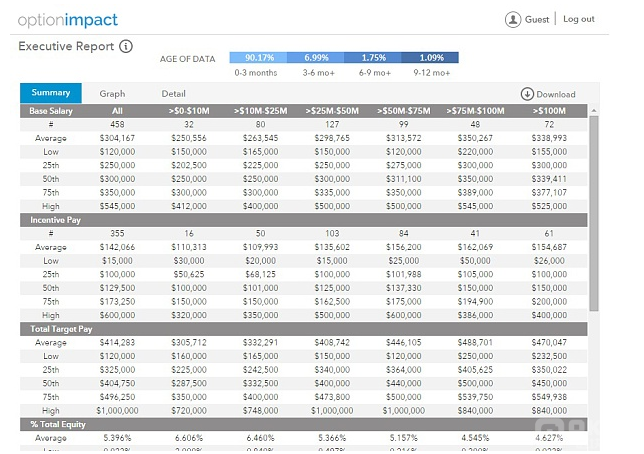Open the Graph tab
Image resolution: width=644 pixels, height=454 pixels.
coord(112,94)
